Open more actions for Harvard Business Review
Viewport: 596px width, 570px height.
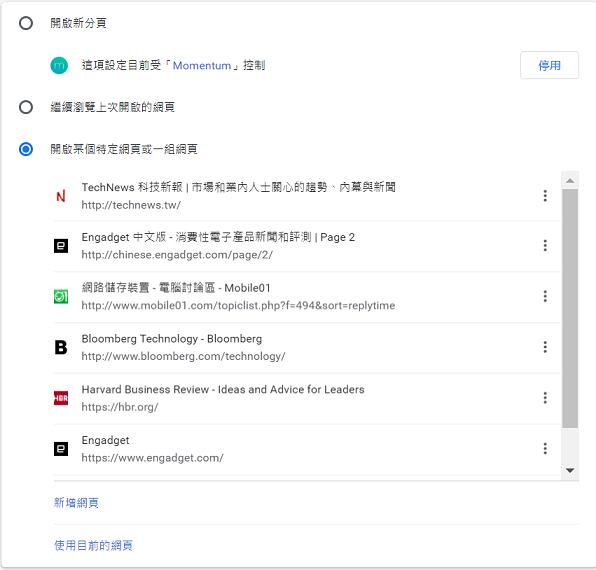click(545, 398)
